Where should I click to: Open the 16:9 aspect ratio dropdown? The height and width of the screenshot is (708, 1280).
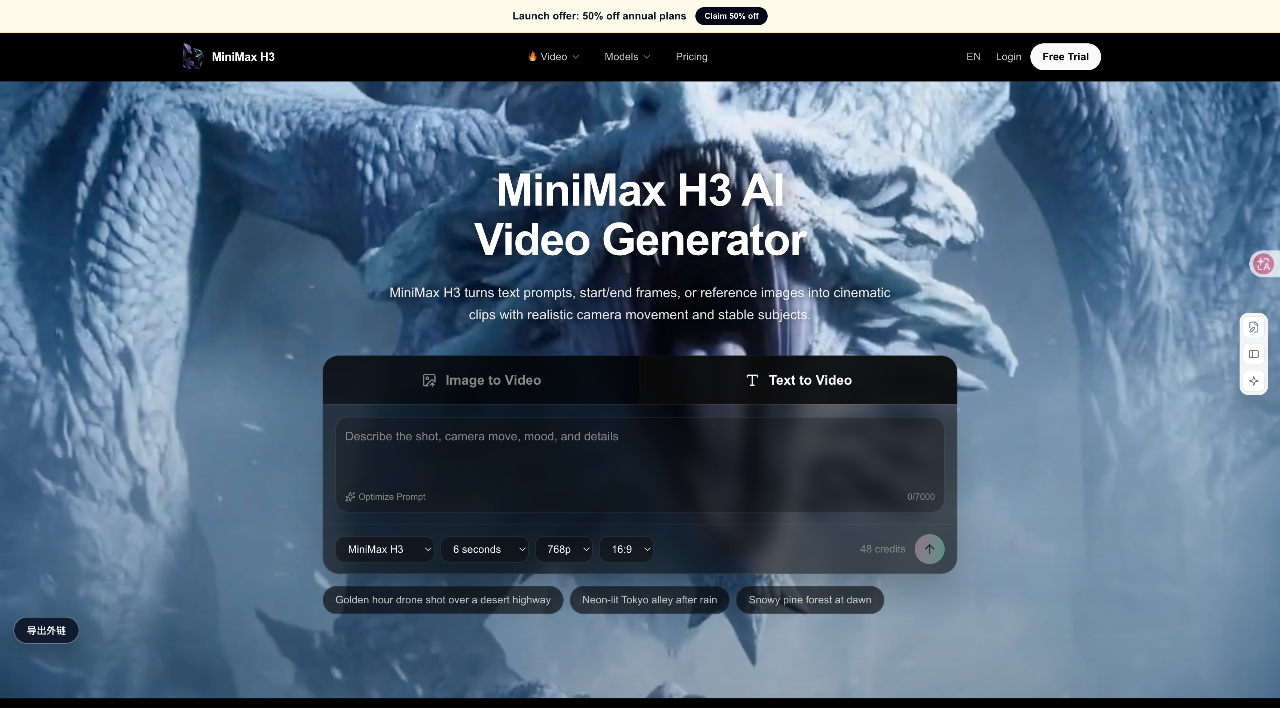tap(626, 549)
